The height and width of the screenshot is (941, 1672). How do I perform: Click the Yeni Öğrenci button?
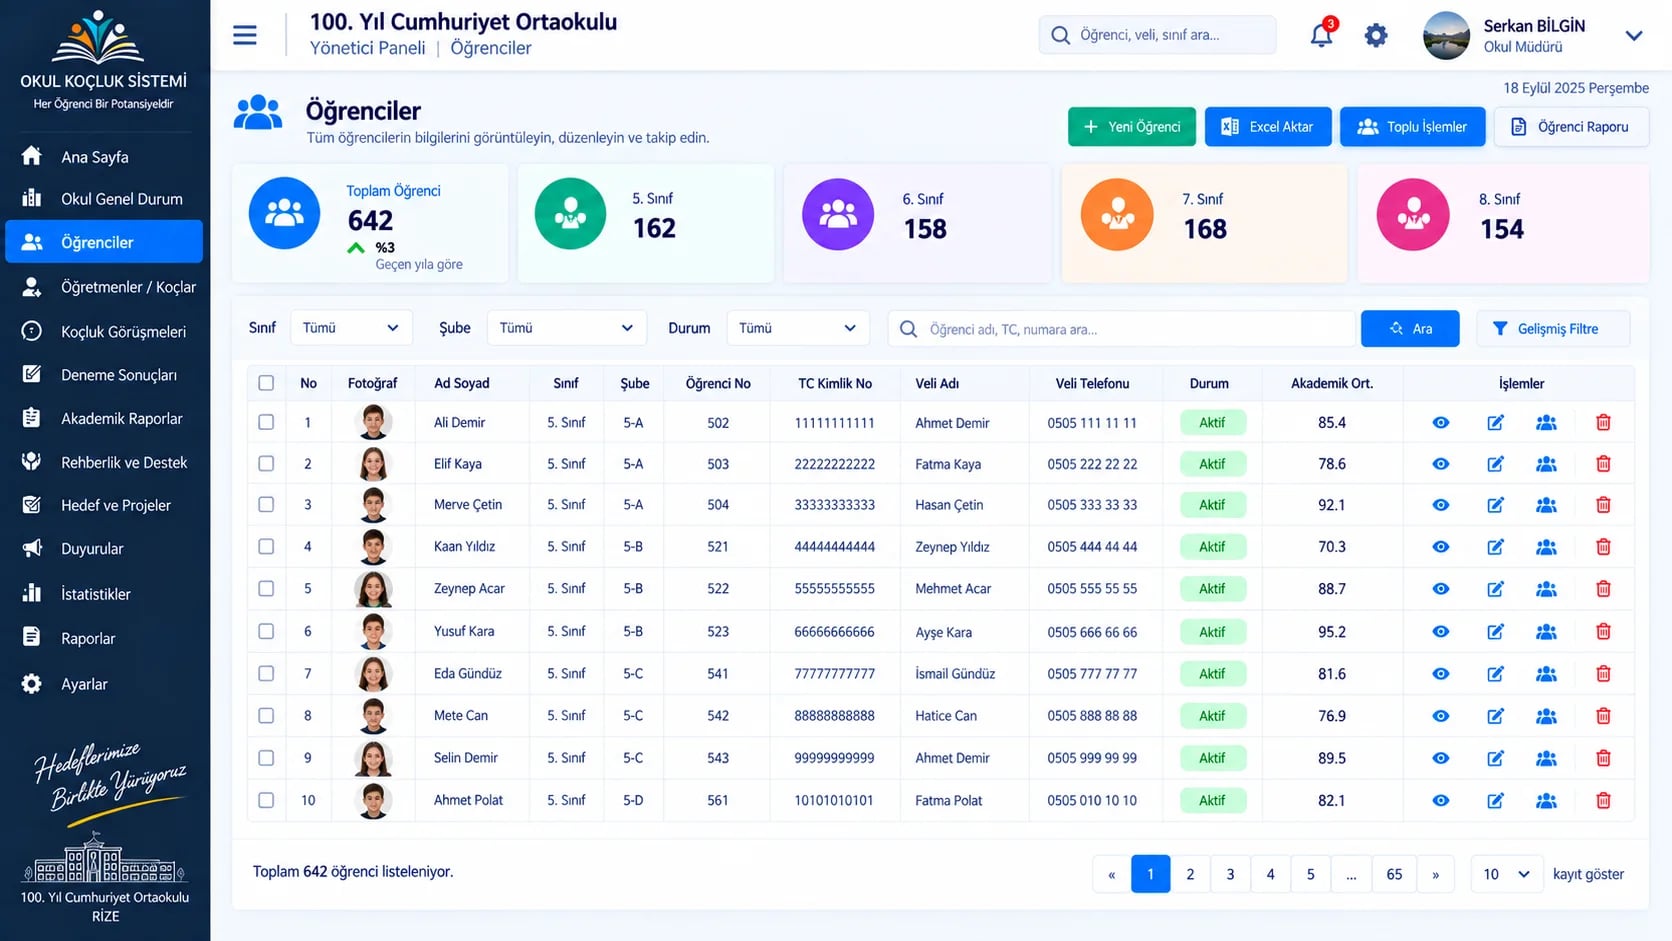click(x=1132, y=127)
